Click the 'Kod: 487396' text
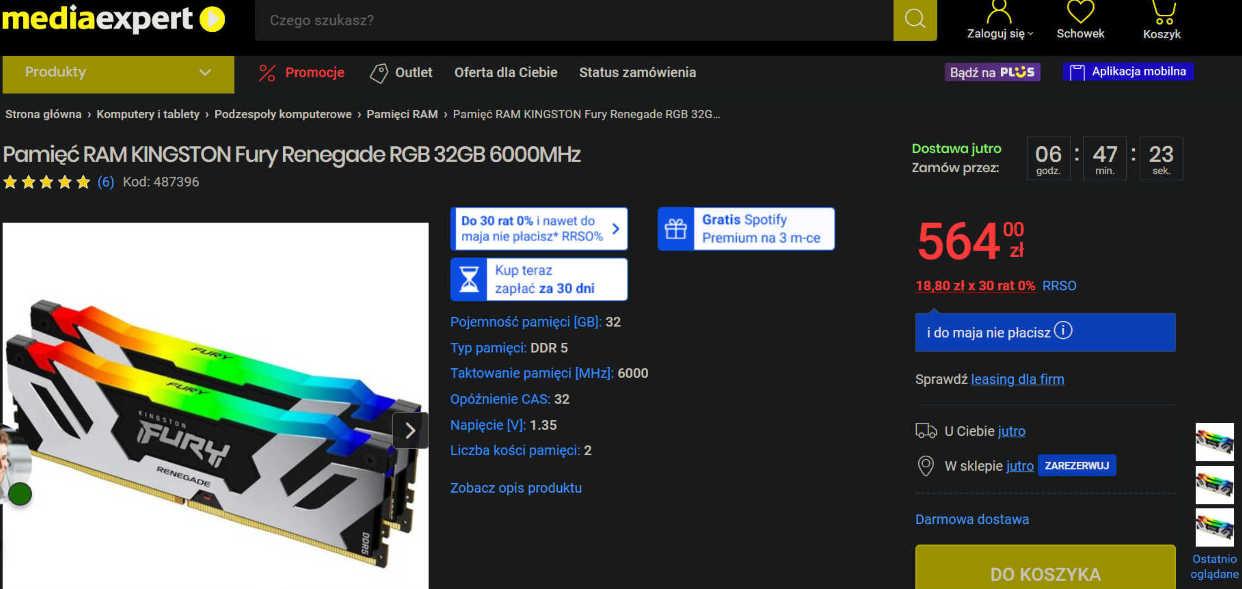This screenshot has height=589, width=1242. click(161, 182)
